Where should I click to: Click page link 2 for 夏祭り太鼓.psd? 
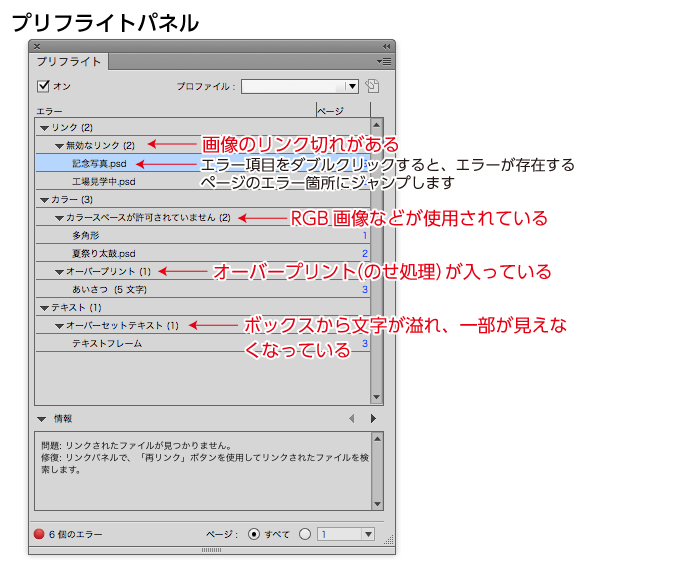[365, 254]
